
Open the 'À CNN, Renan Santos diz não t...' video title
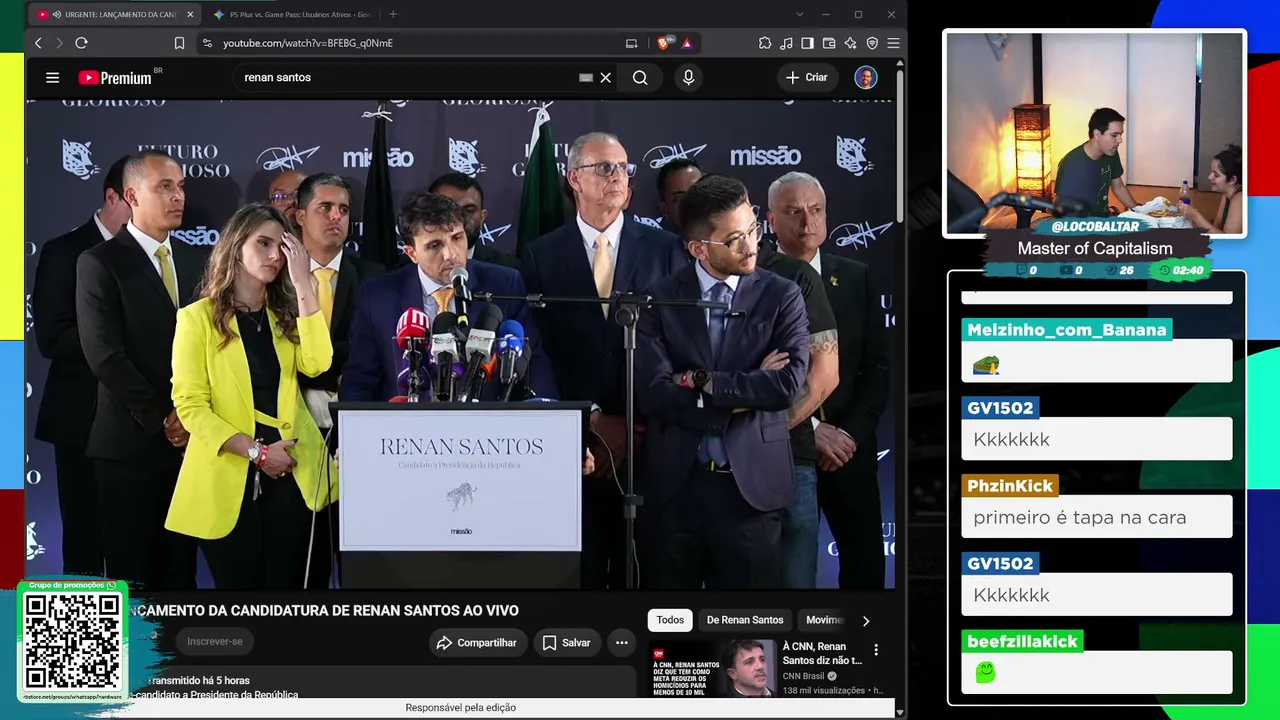point(822,653)
